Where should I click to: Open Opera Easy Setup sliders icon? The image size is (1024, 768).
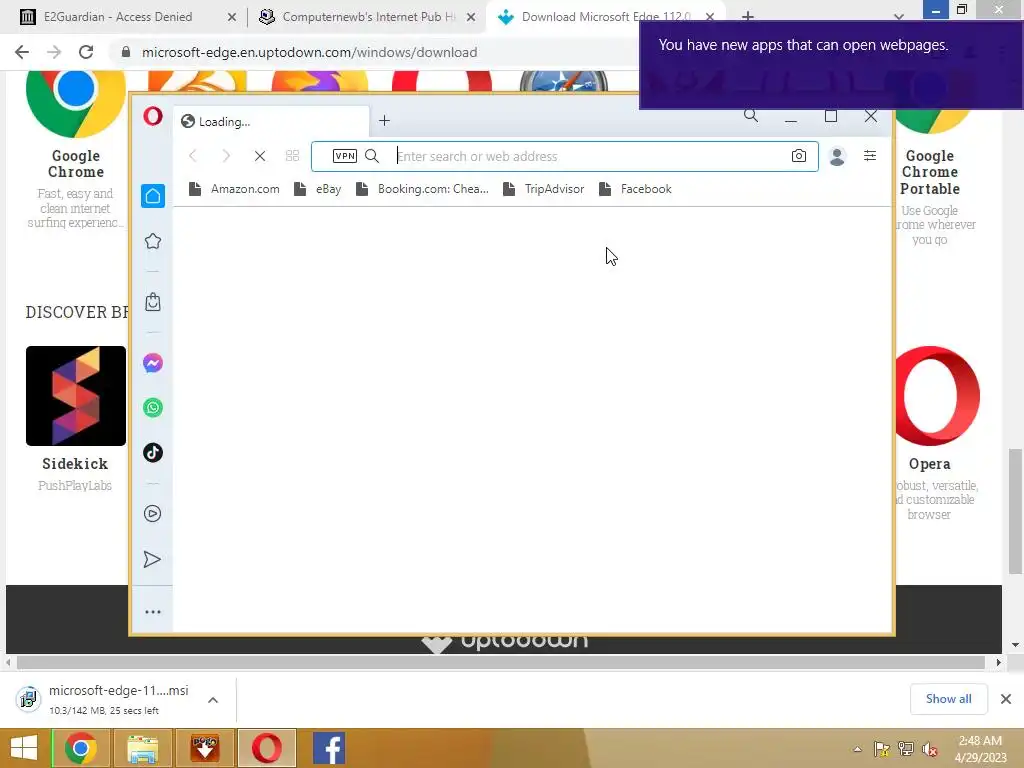coord(870,155)
